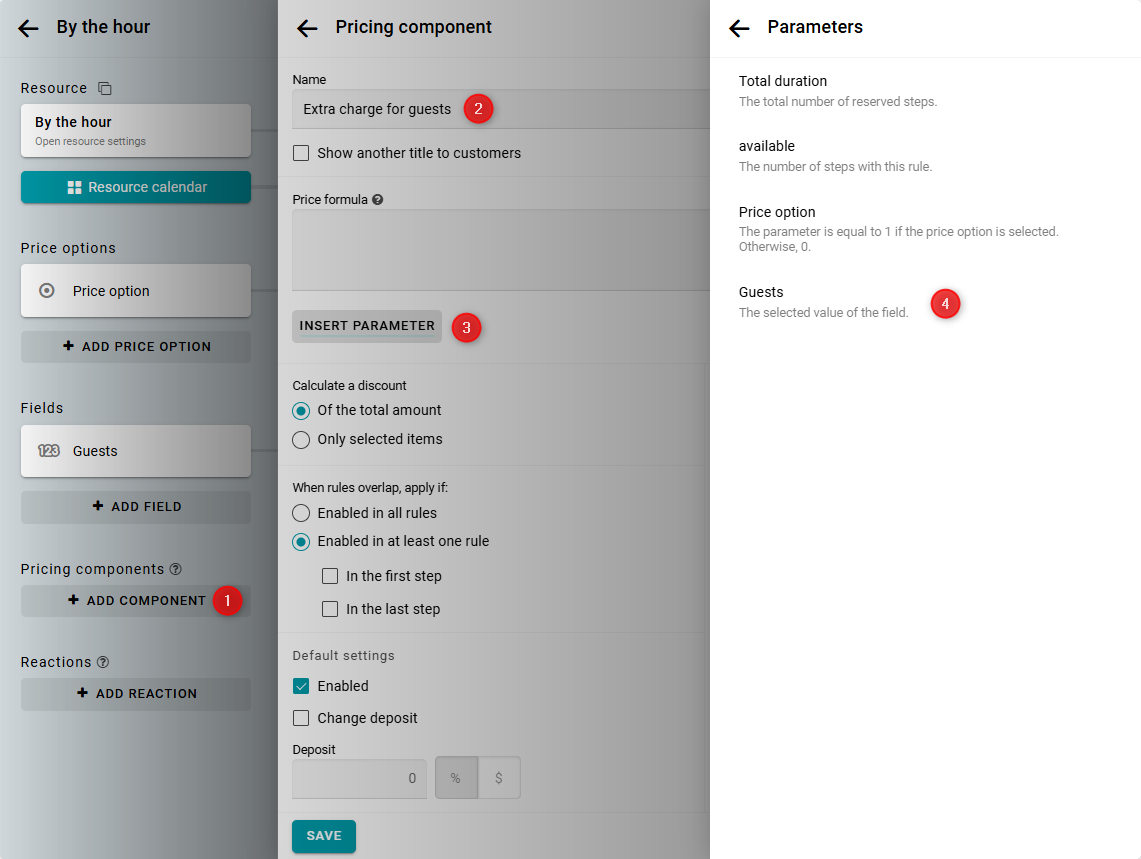Uncheck the Enabled default setting
1141x859 pixels.
click(301, 686)
